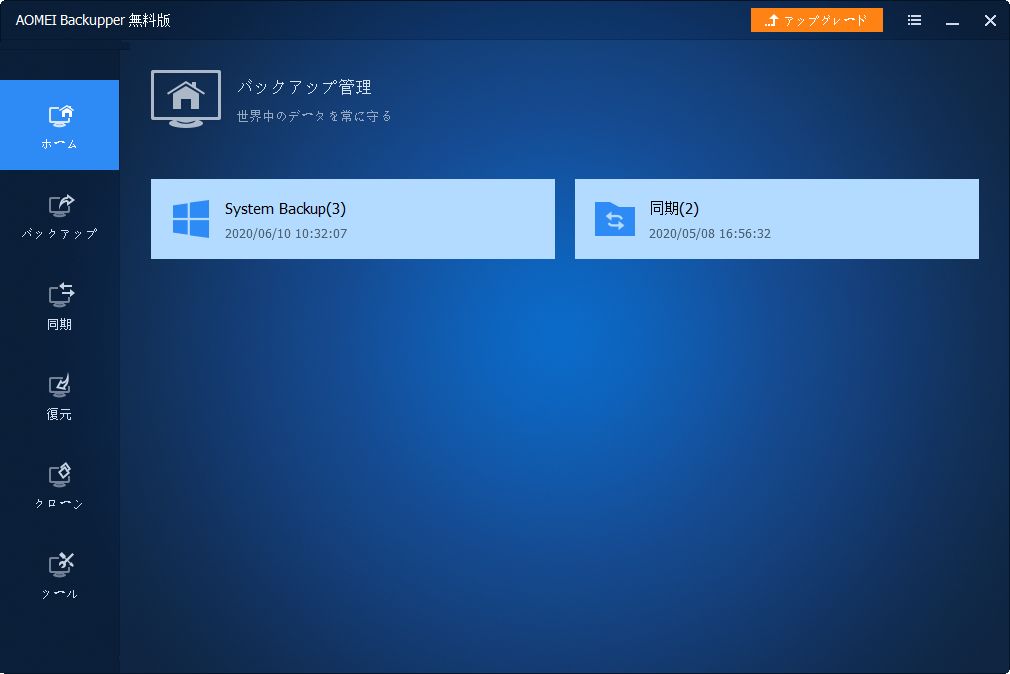The height and width of the screenshot is (674, 1010).
Task: Click the AOMEI Backupper 無料版 title text
Action: point(93,20)
